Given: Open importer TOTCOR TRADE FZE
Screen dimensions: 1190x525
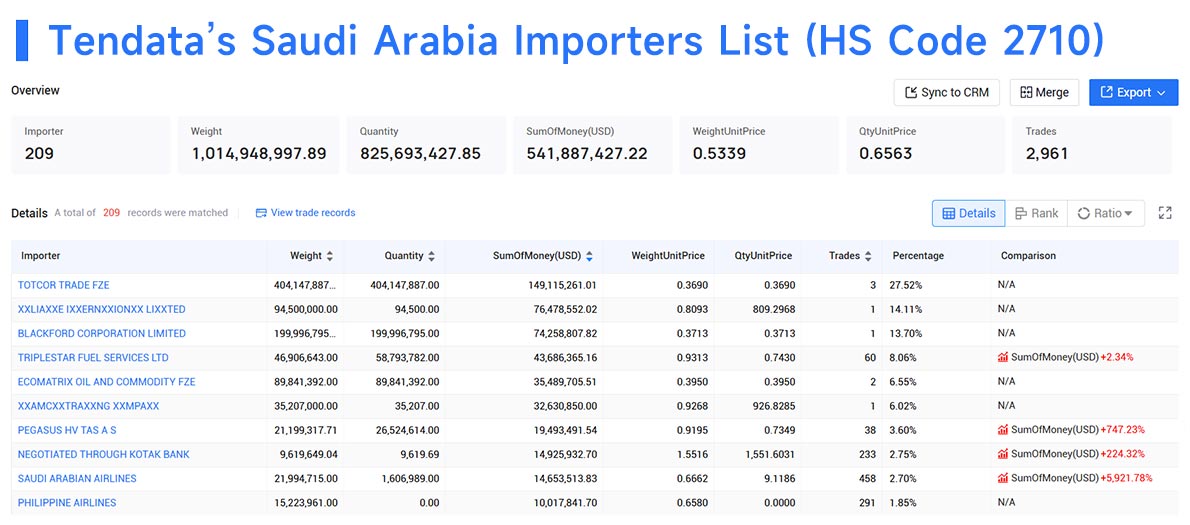Looking at the screenshot, I should [64, 285].
